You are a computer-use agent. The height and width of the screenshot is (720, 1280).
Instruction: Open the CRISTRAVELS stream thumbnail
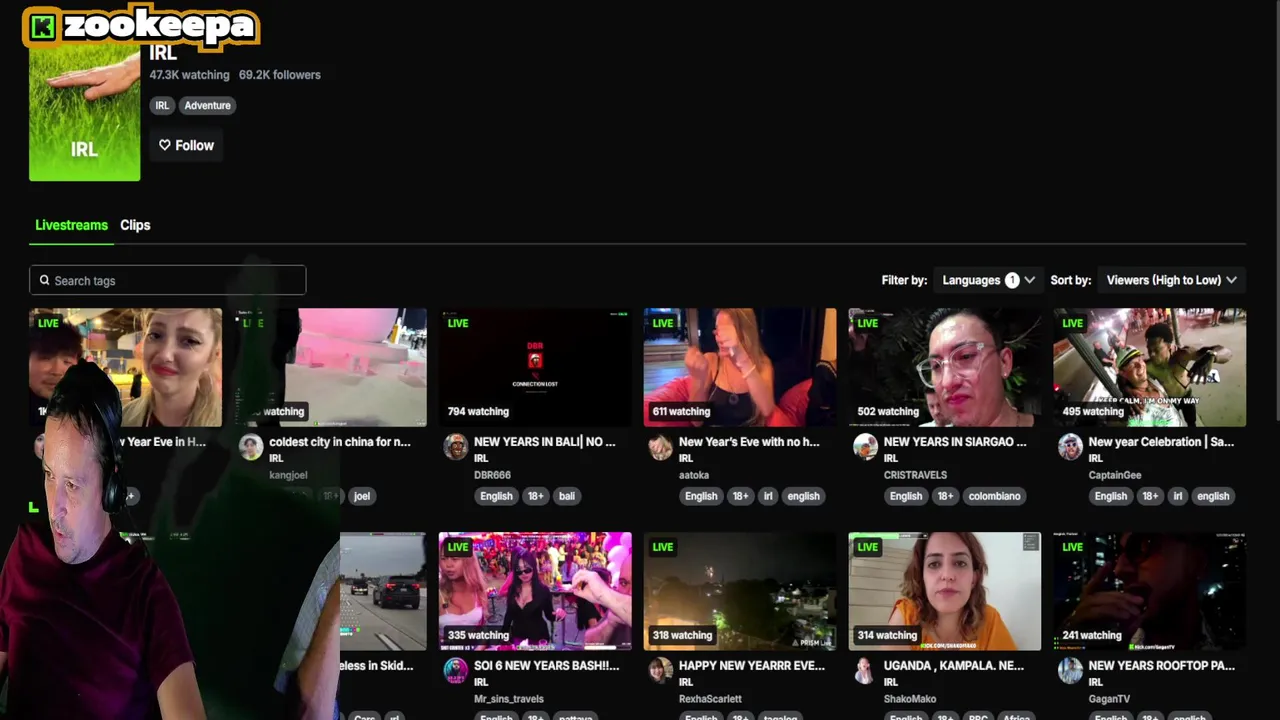tap(945, 367)
